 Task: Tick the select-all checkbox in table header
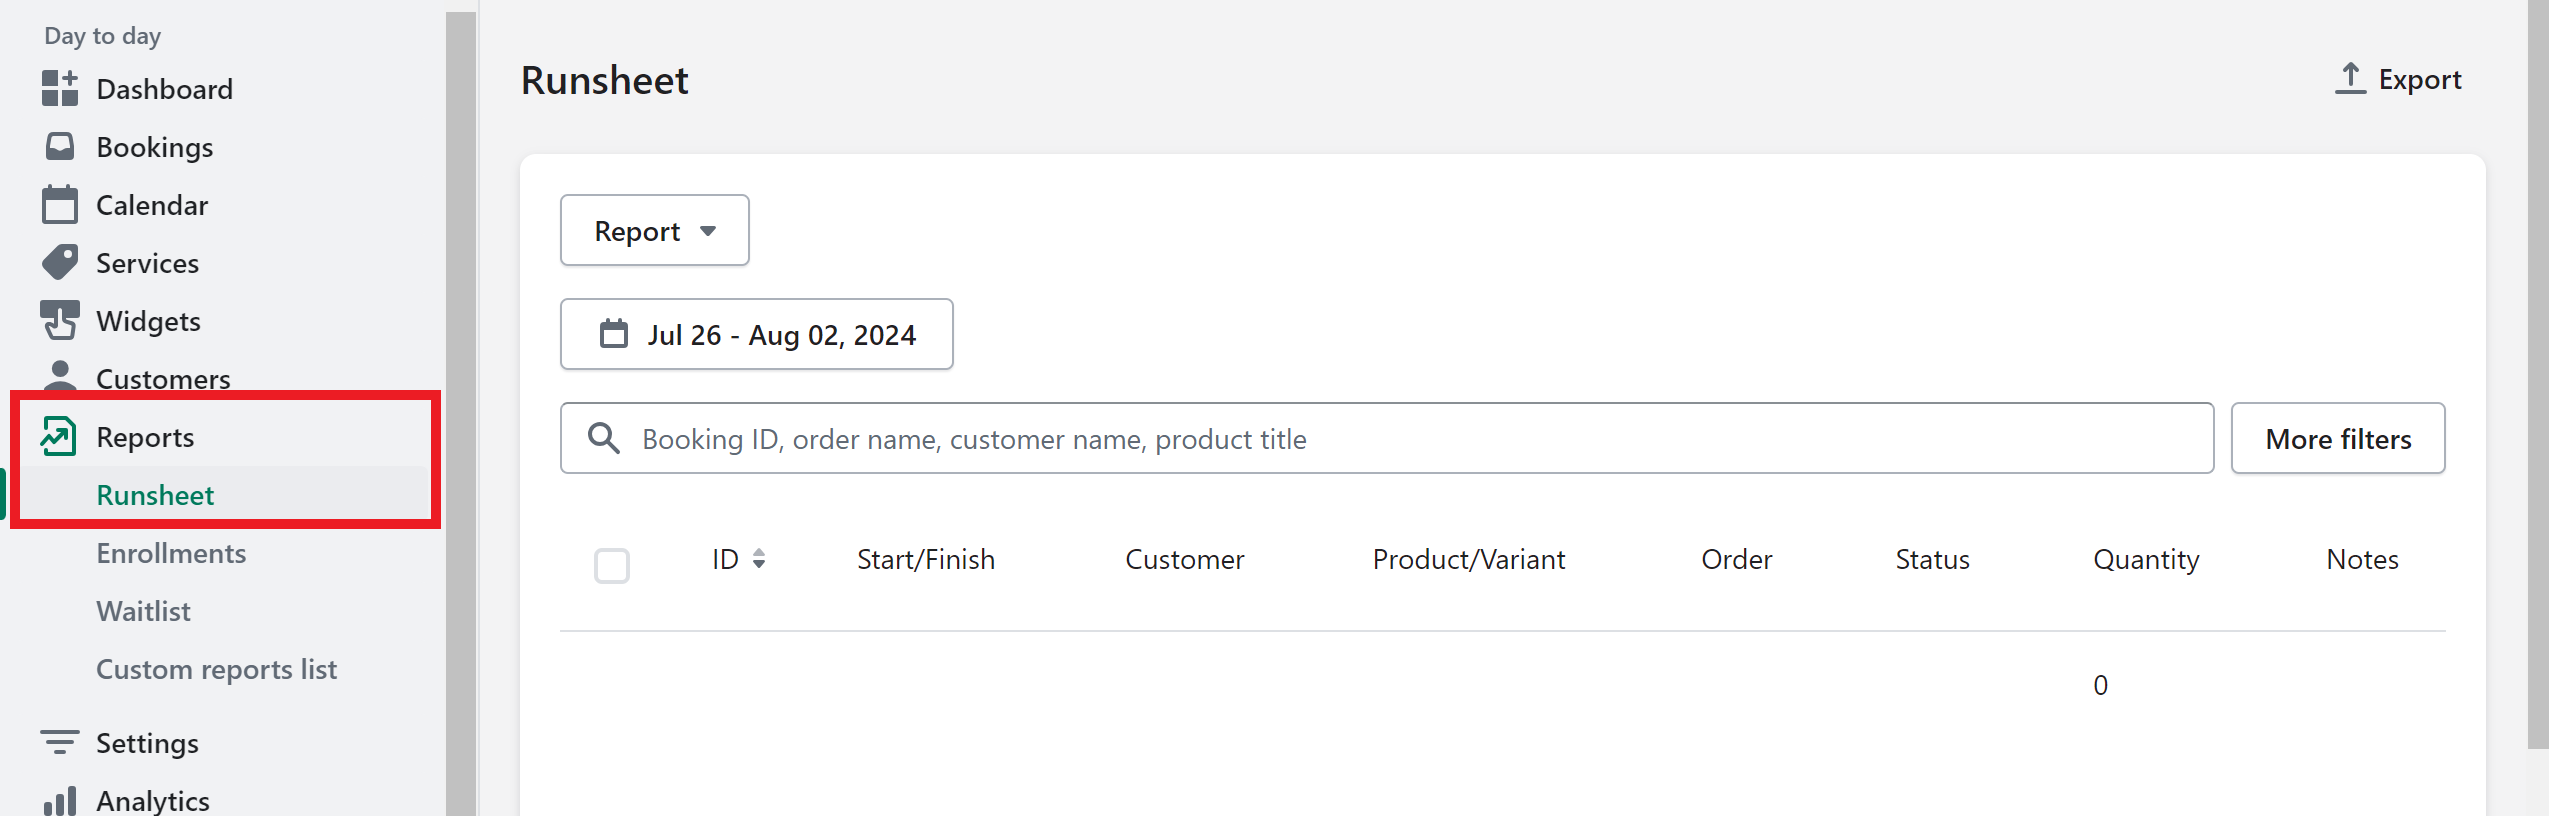click(x=612, y=565)
